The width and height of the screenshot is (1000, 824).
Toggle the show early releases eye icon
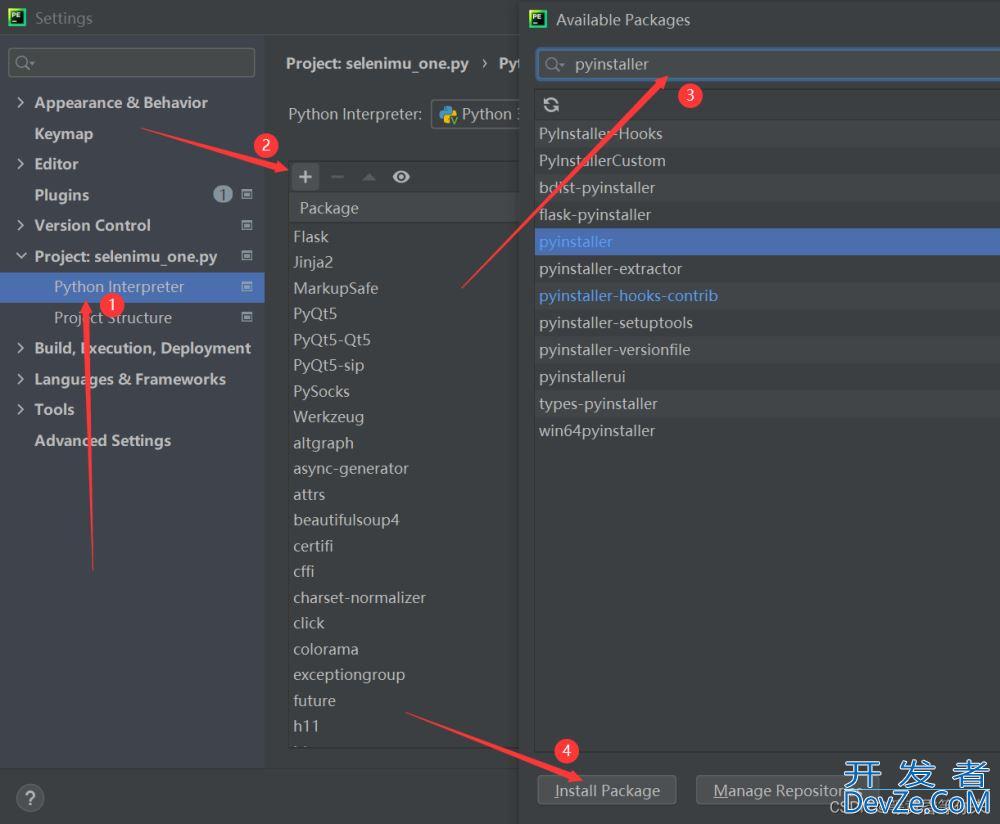pos(401,177)
